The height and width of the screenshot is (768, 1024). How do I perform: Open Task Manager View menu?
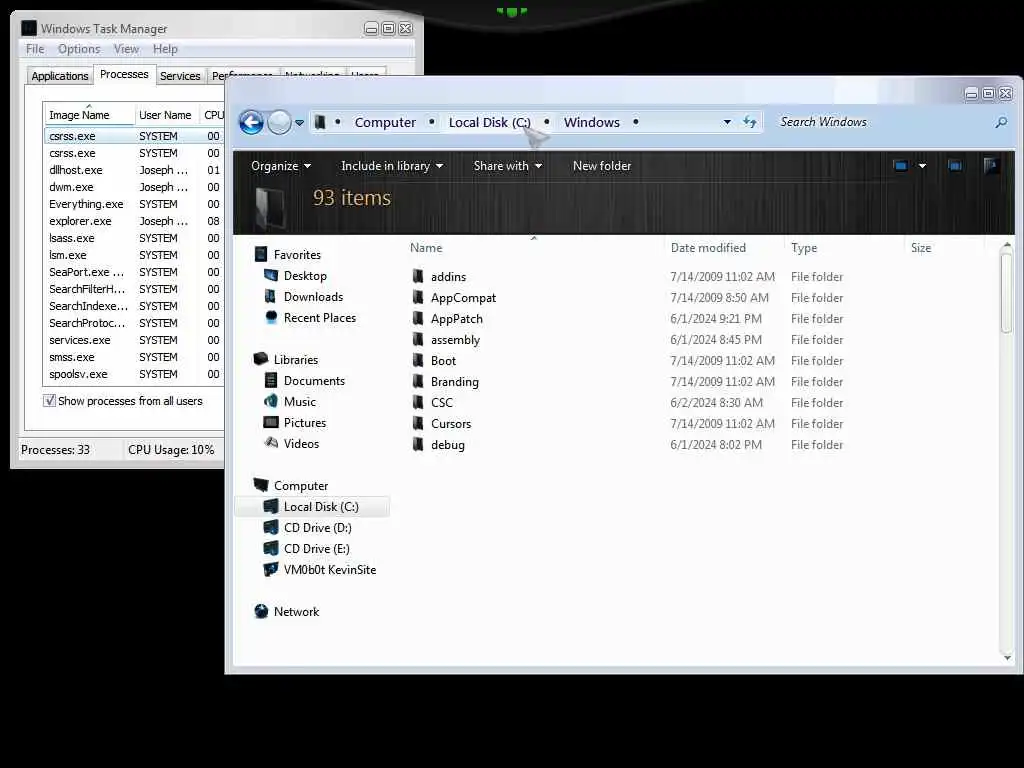126,49
